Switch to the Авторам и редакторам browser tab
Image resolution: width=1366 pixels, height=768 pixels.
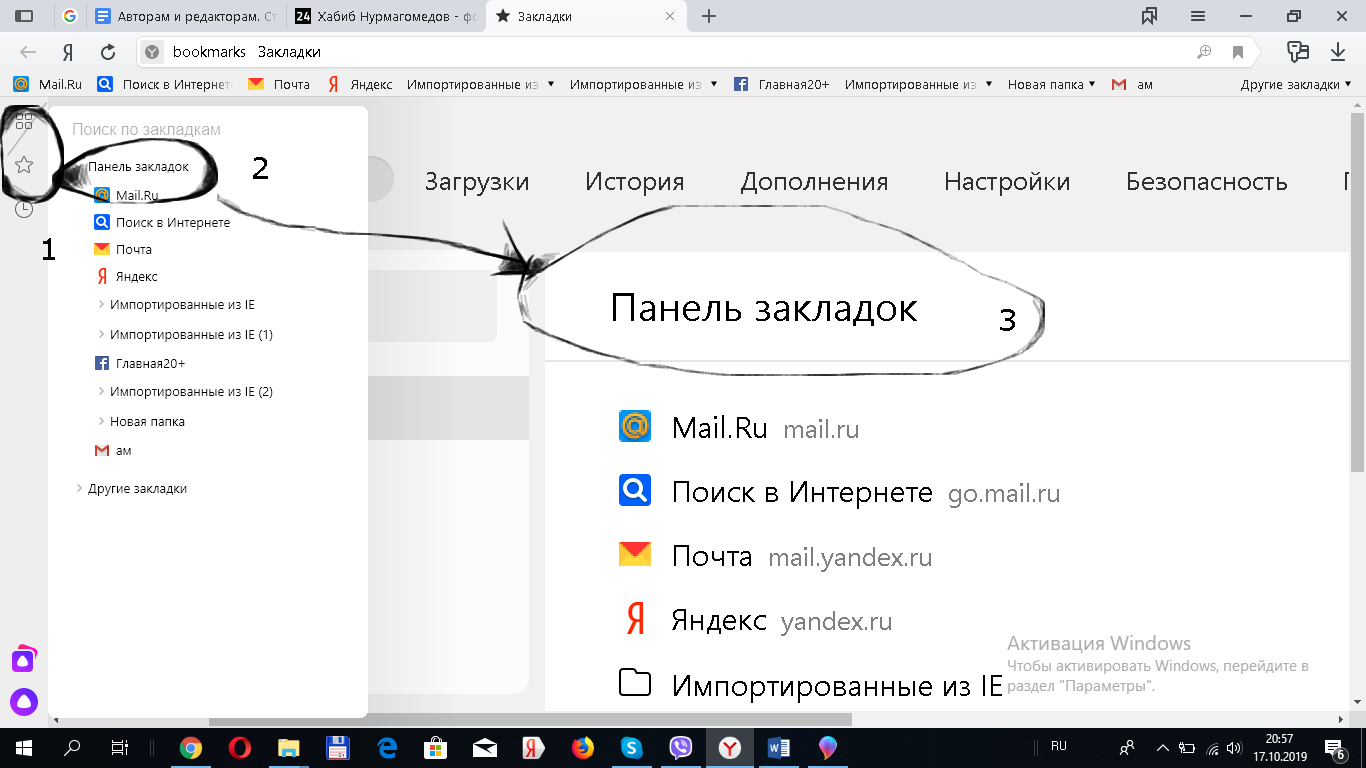[x=186, y=16]
